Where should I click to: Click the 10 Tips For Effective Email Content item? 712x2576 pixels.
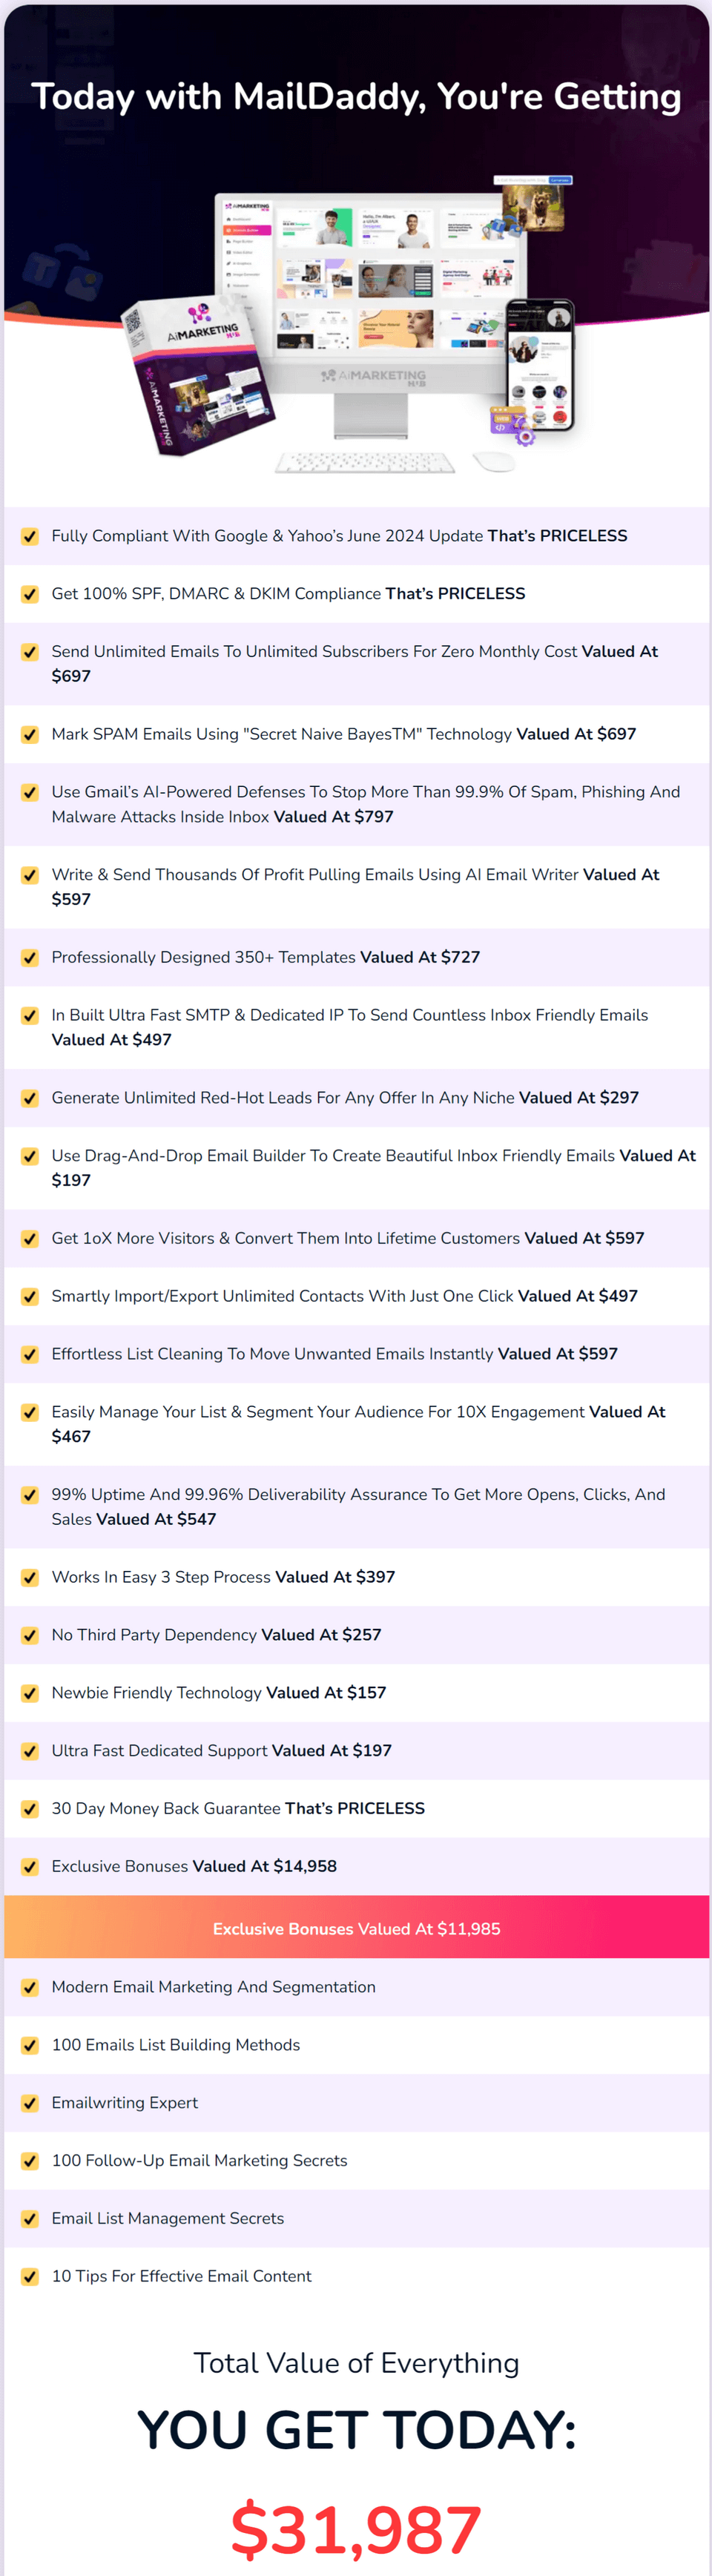pos(181,2276)
